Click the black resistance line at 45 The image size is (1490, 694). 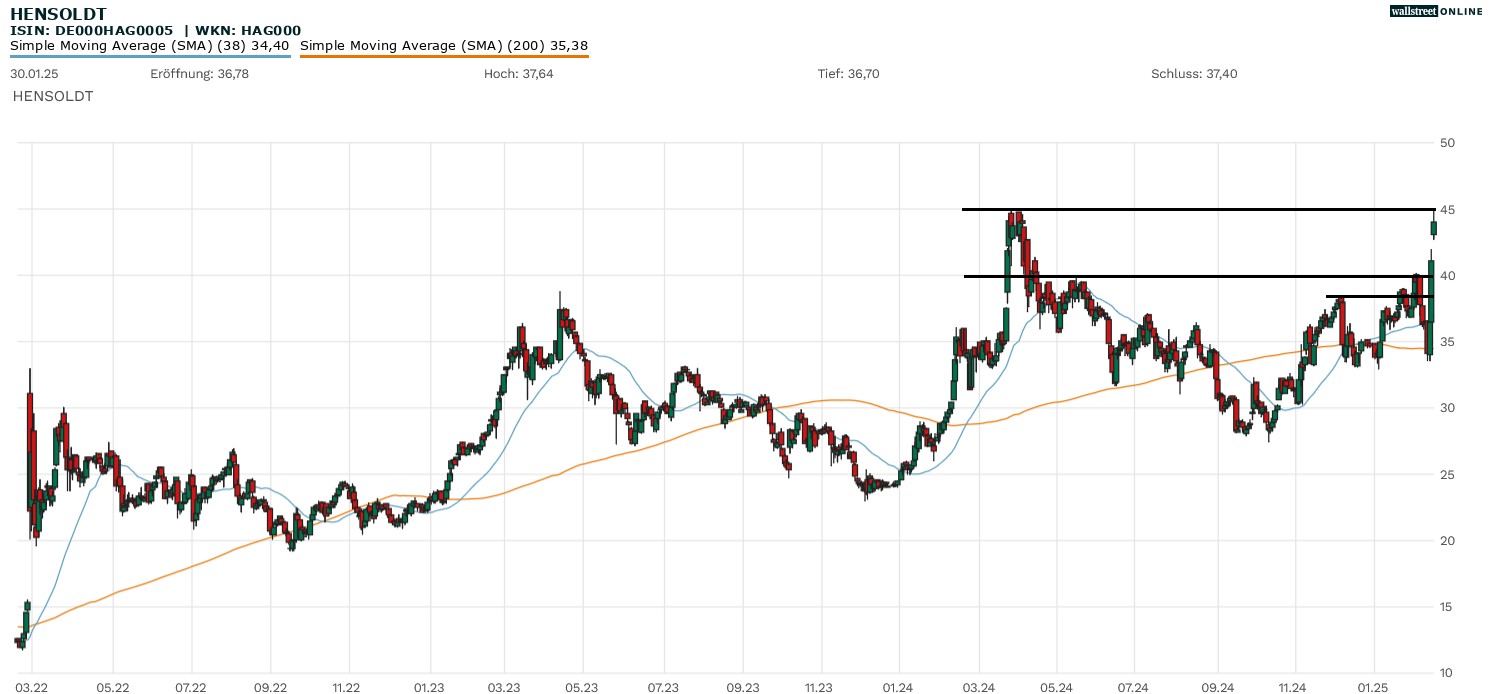(1200, 209)
